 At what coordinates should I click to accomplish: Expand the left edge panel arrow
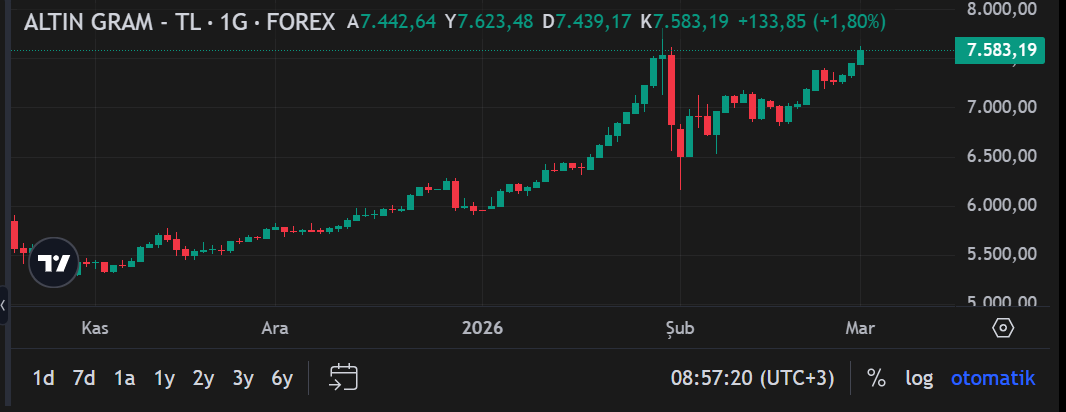[4, 304]
